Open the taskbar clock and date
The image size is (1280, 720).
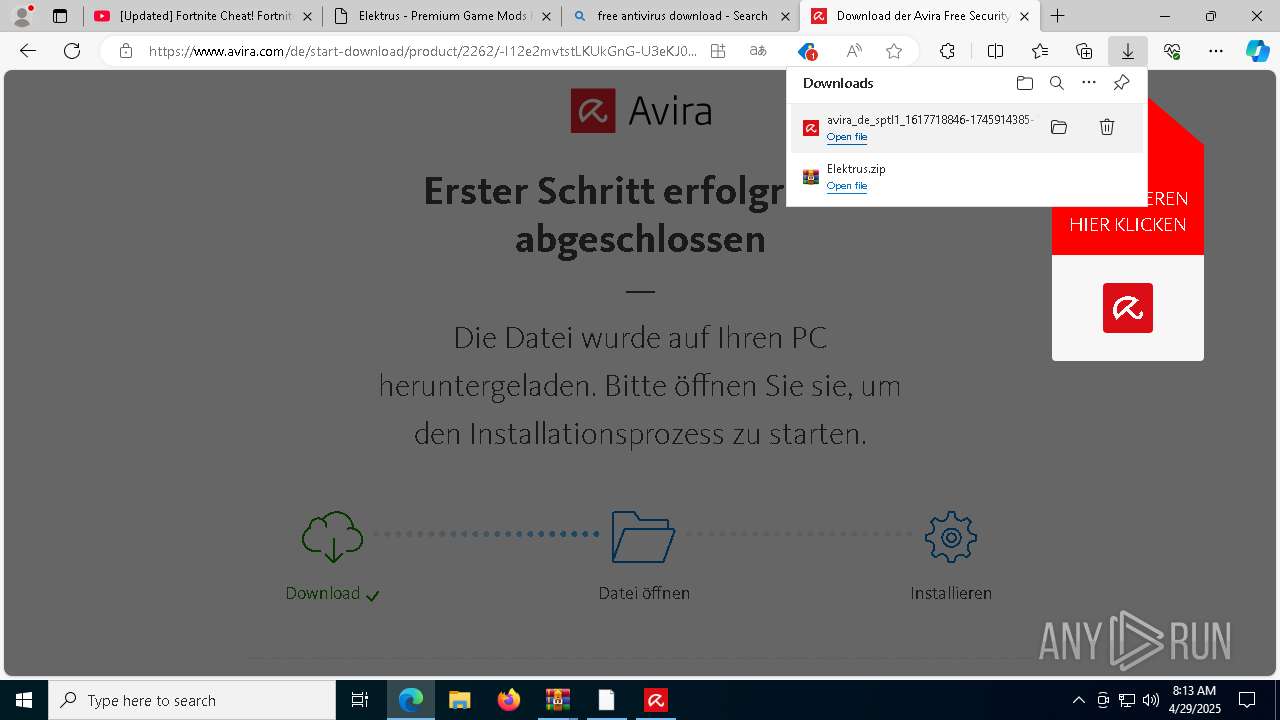pos(1195,700)
